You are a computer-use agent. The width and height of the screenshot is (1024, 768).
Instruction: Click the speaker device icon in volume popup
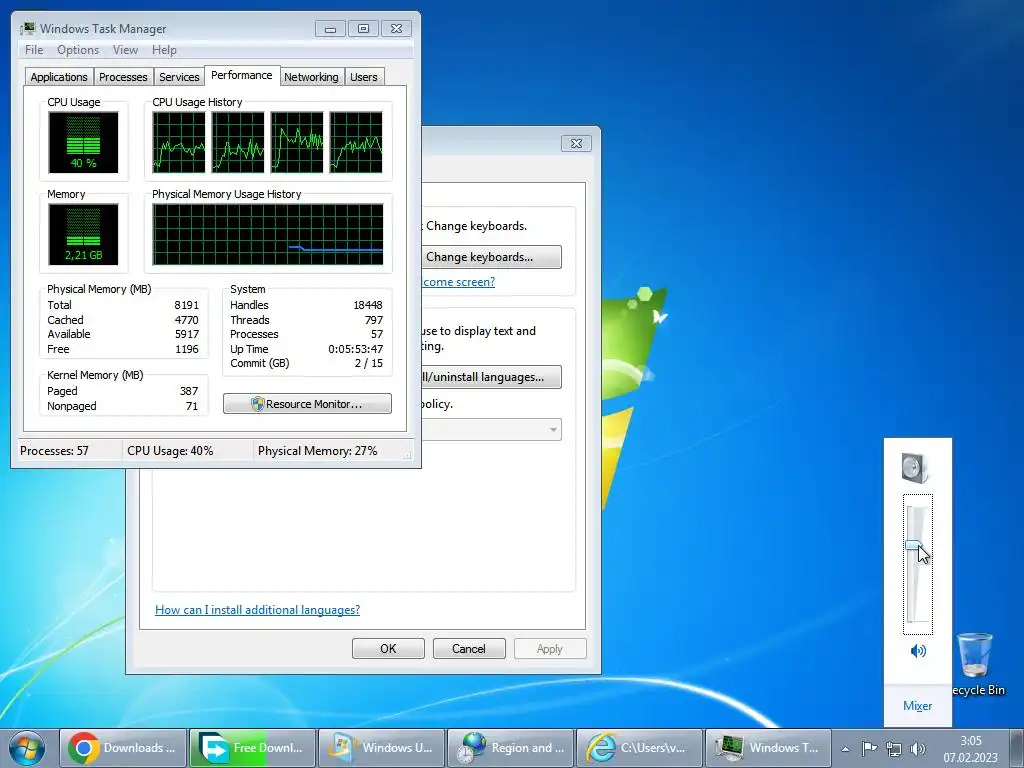pos(916,468)
